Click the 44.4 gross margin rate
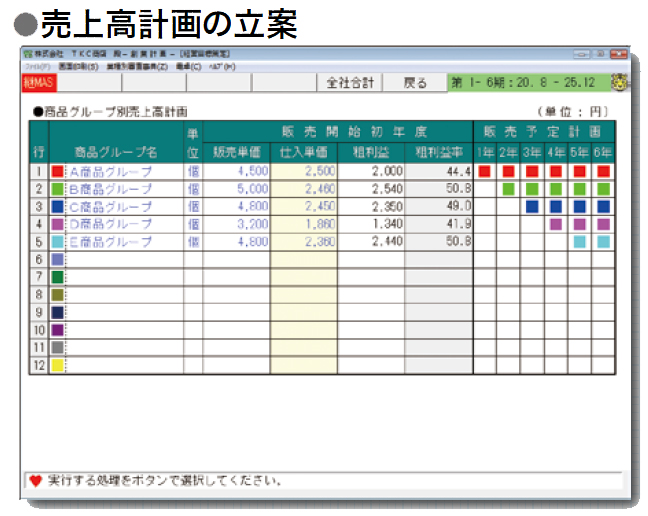Viewport: 648px width, 516px height. pyautogui.click(x=459, y=171)
